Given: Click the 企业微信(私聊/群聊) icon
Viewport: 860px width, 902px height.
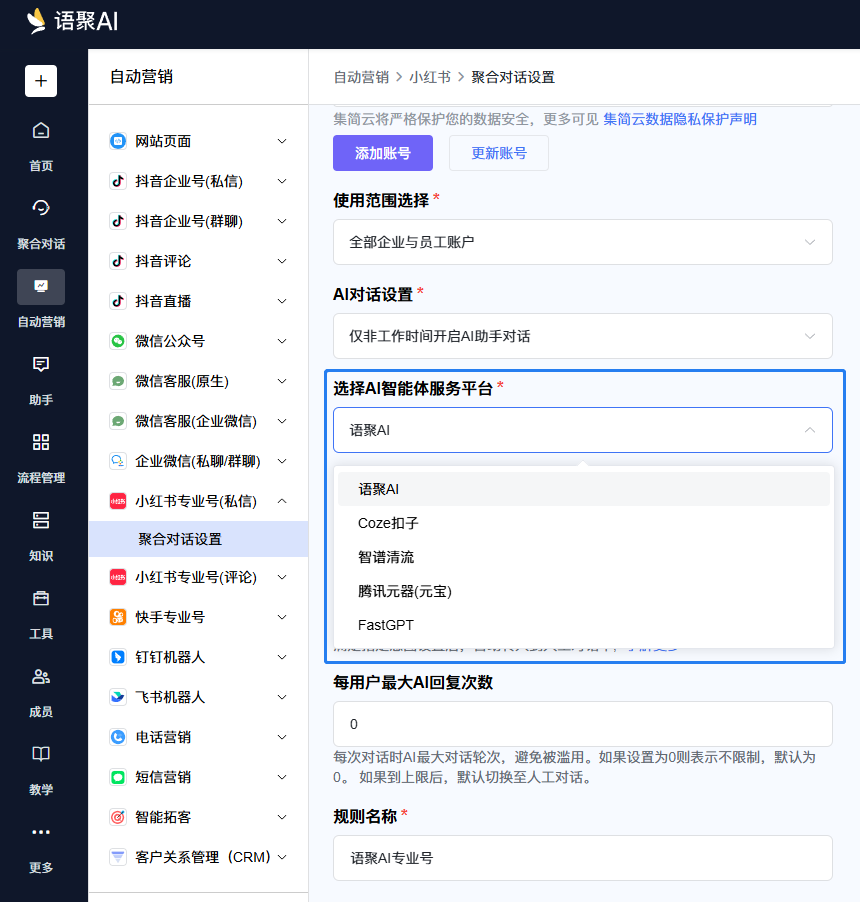Looking at the screenshot, I should (118, 461).
